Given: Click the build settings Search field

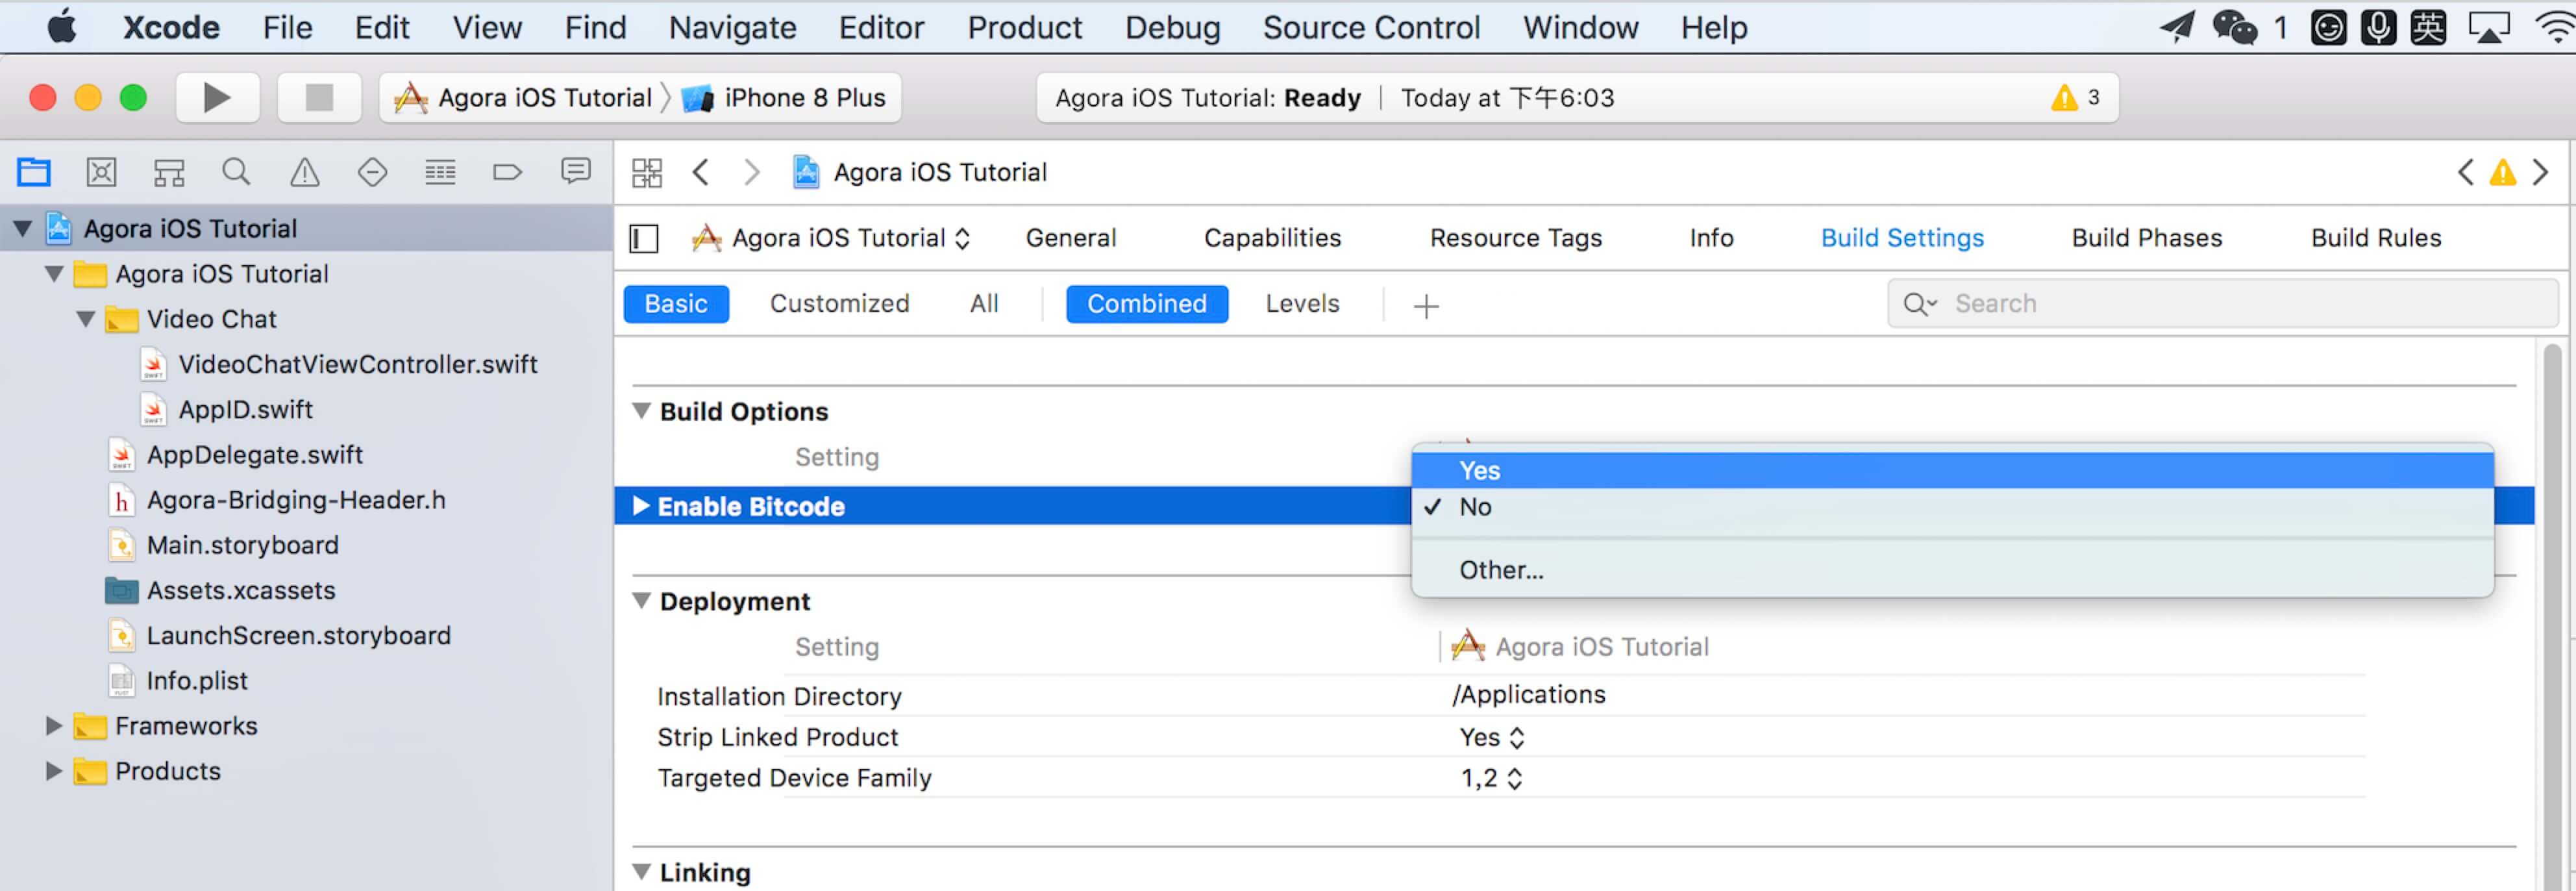Looking at the screenshot, I should (x=2222, y=304).
